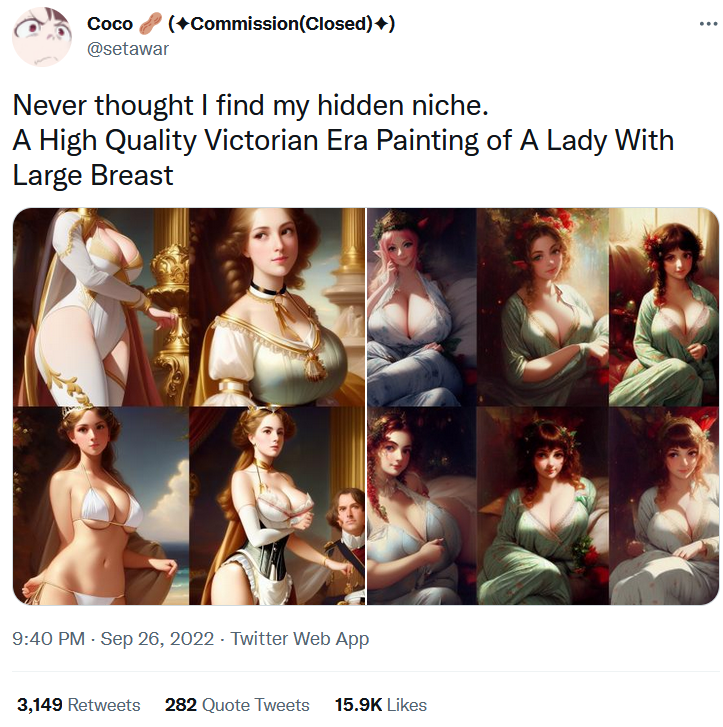Click the top-right green robe painting
Viewport: 723px width, 727px height.
click(x=664, y=307)
